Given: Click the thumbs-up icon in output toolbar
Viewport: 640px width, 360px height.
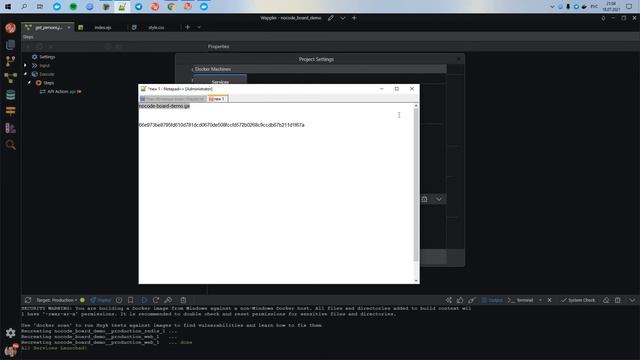Looking at the screenshot, I should [460, 300].
